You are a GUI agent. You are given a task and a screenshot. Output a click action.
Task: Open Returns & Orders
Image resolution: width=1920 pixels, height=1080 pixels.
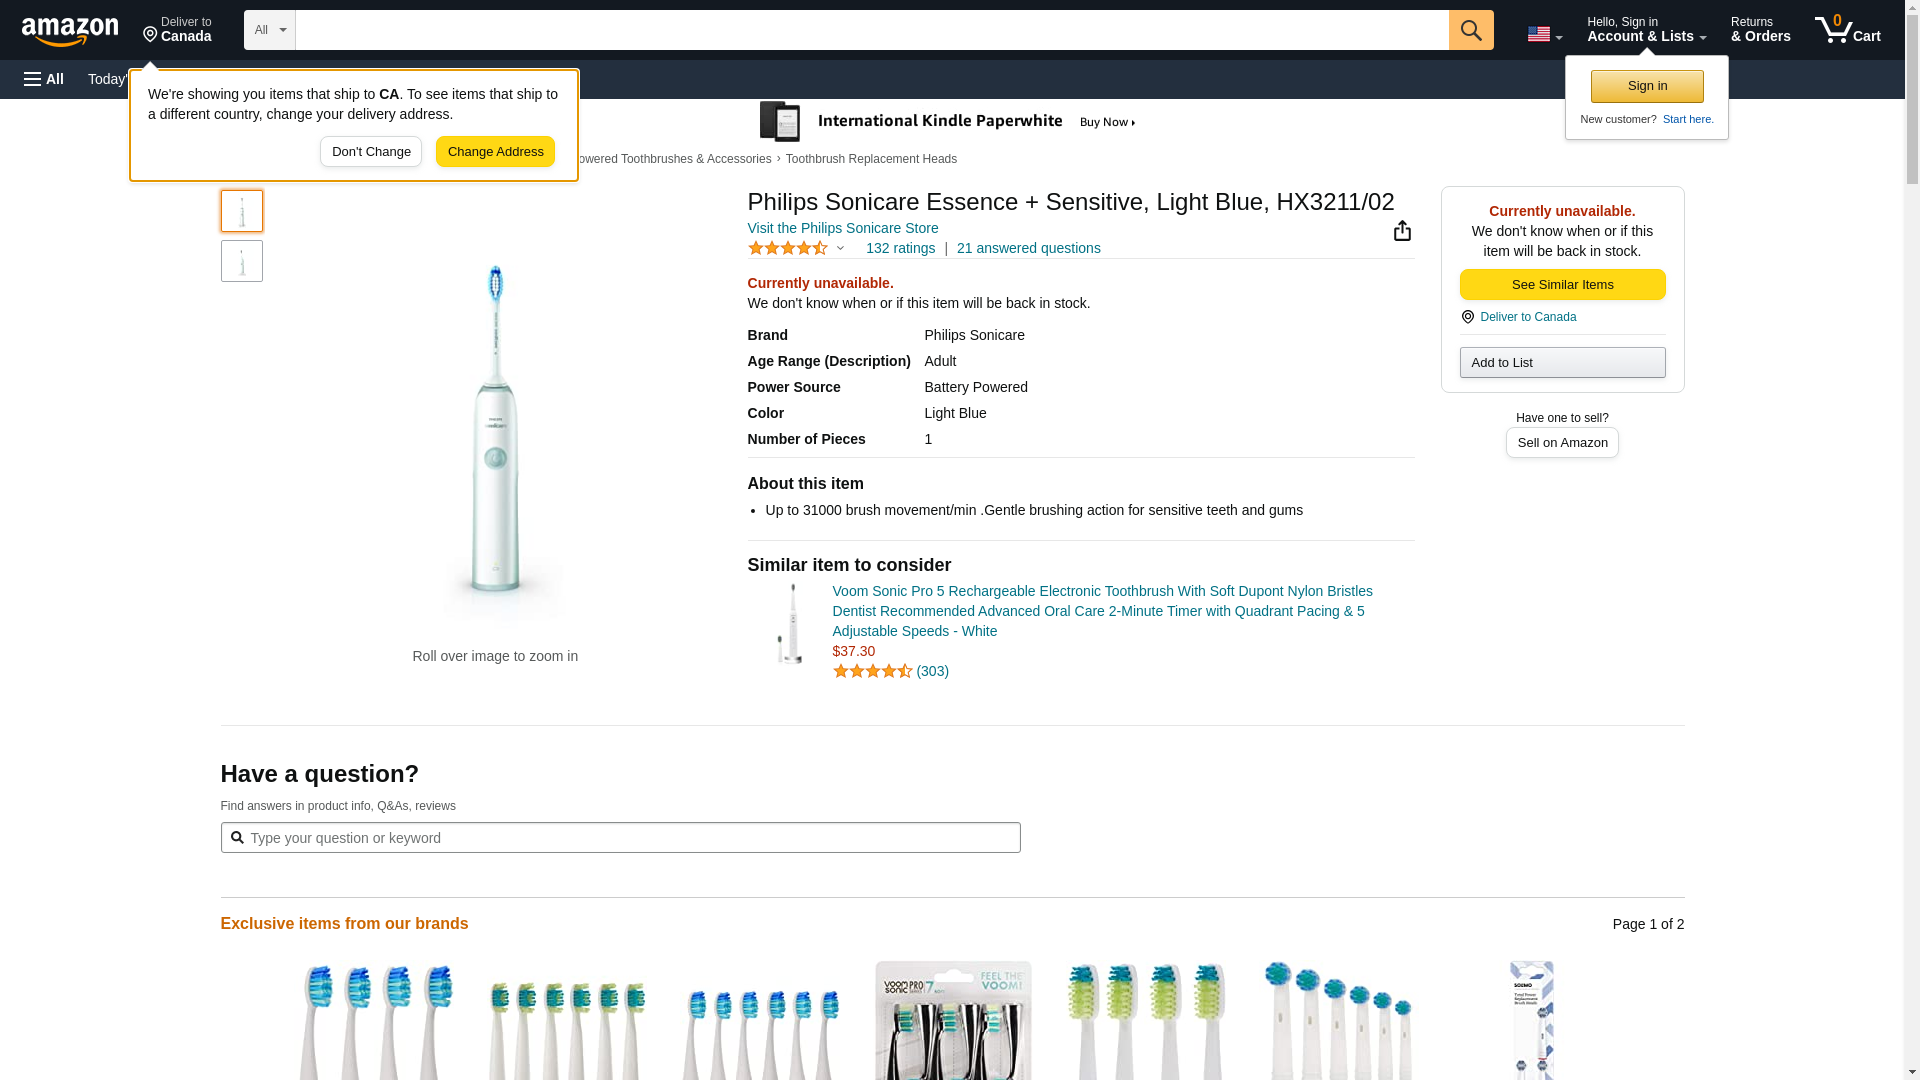(1760, 30)
